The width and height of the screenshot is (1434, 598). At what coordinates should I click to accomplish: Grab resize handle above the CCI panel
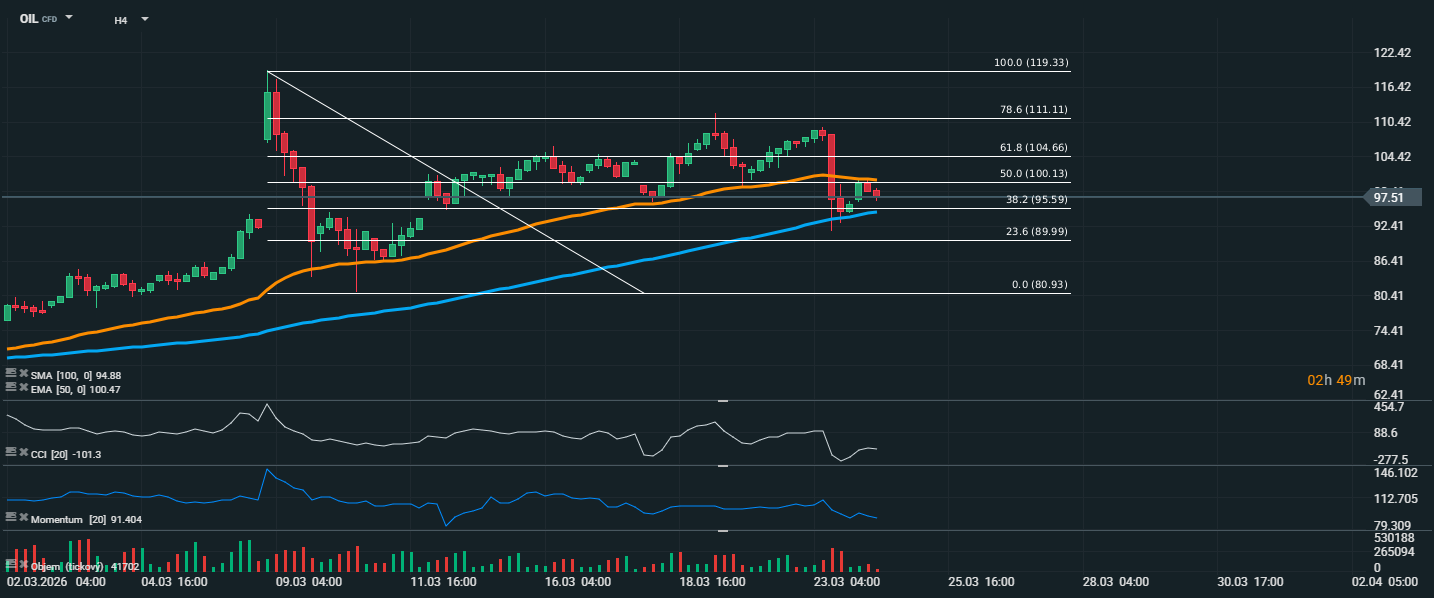click(x=722, y=400)
